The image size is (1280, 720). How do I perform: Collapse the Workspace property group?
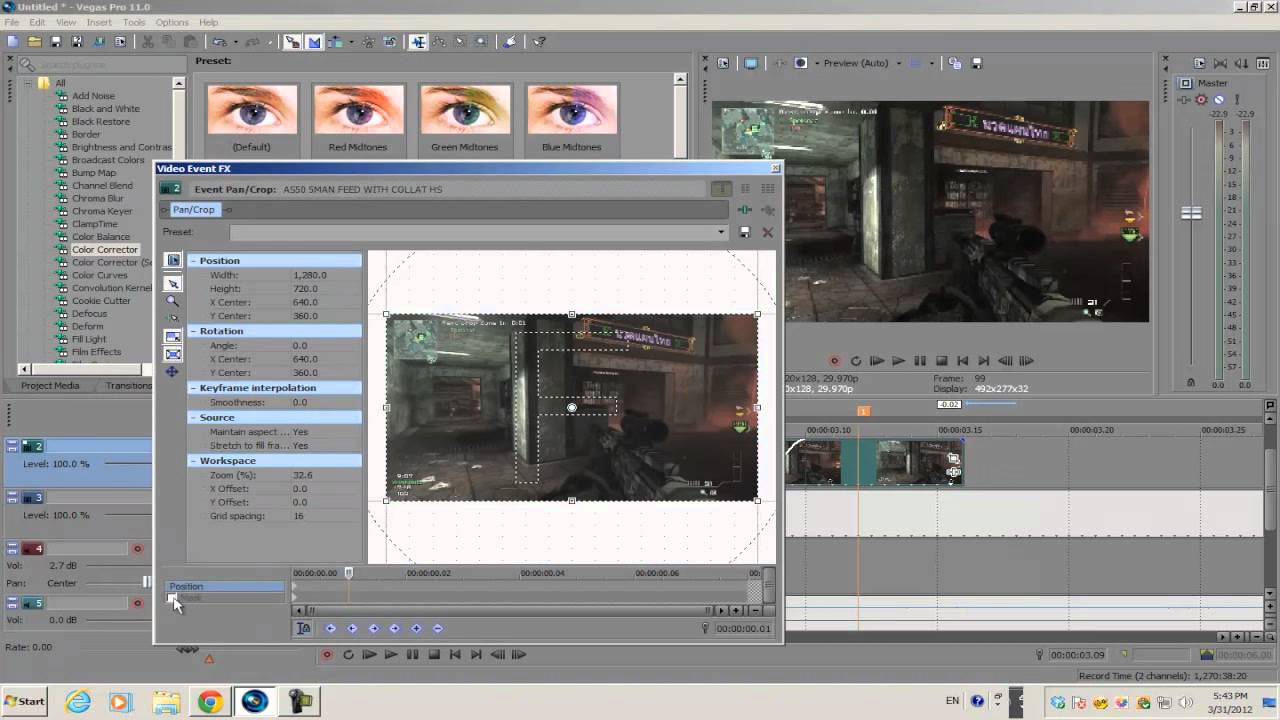(193, 461)
